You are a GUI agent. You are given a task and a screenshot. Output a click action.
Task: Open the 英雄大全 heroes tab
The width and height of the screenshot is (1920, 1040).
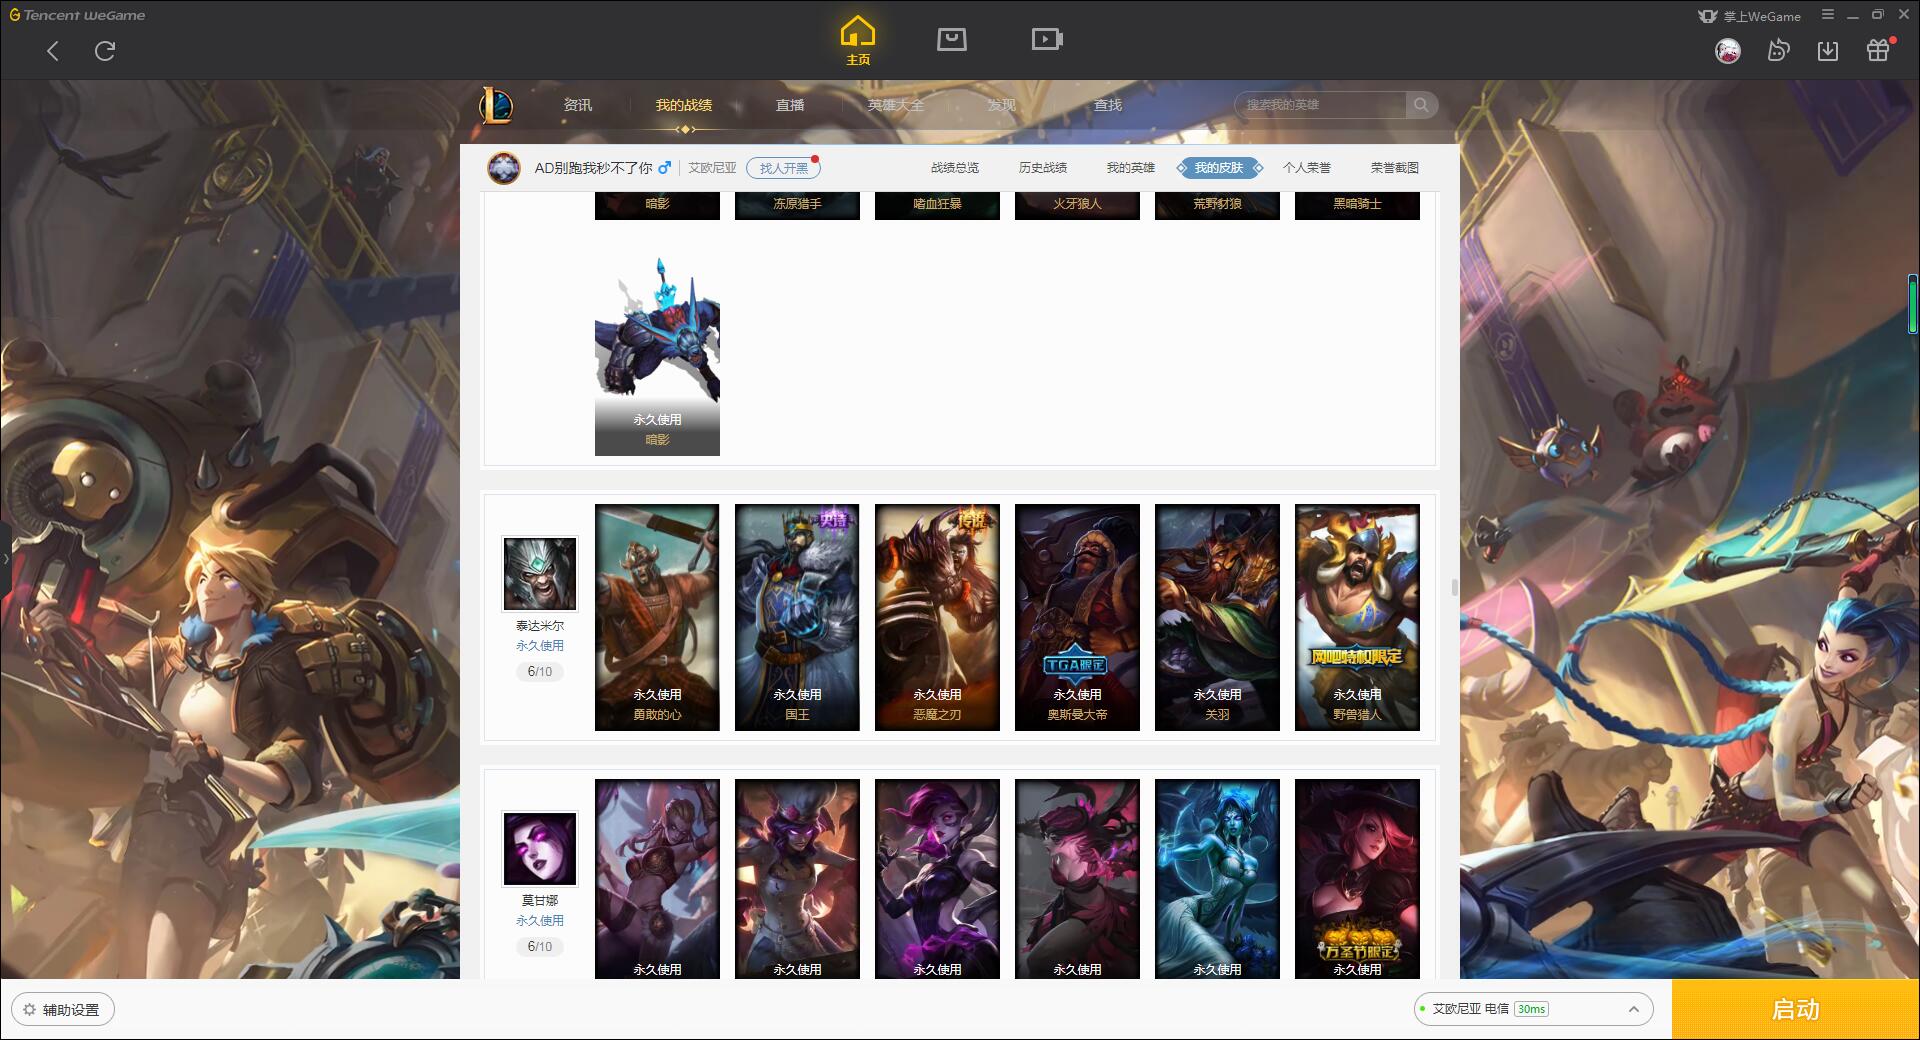click(896, 105)
